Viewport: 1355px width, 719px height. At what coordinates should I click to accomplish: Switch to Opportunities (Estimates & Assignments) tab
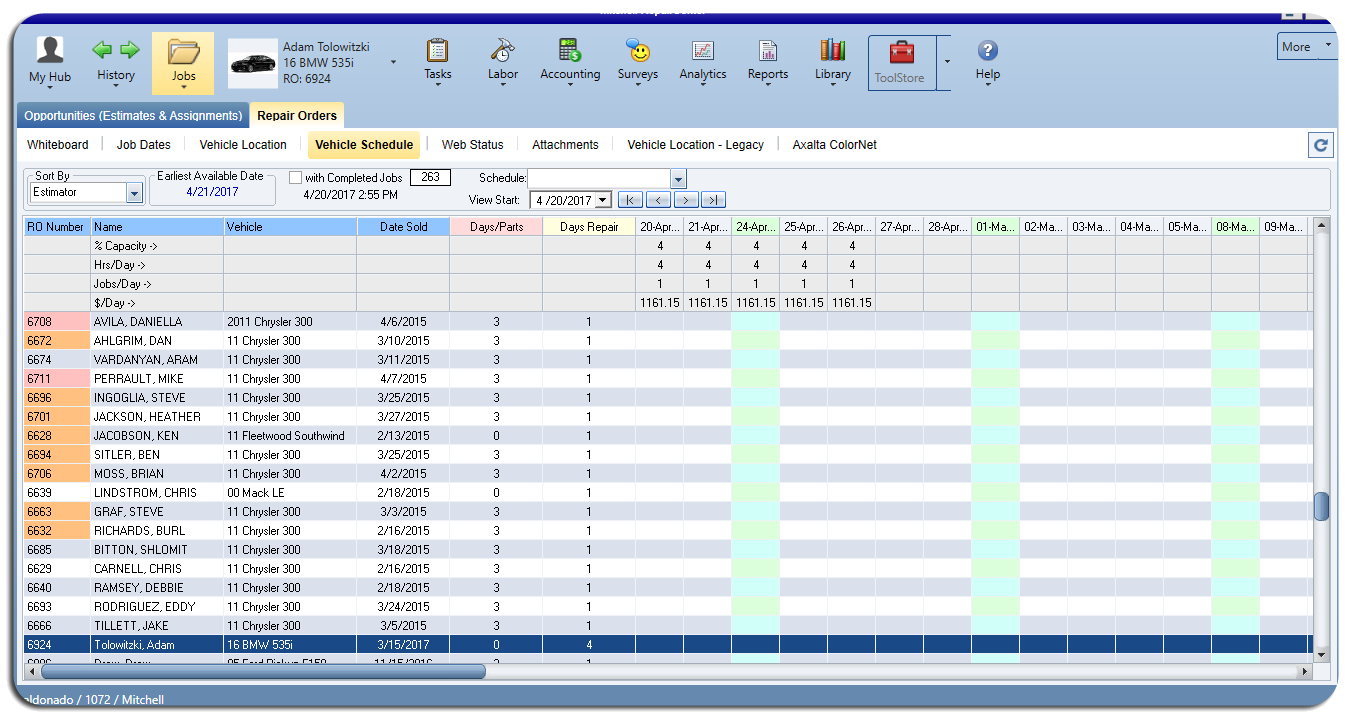point(133,115)
